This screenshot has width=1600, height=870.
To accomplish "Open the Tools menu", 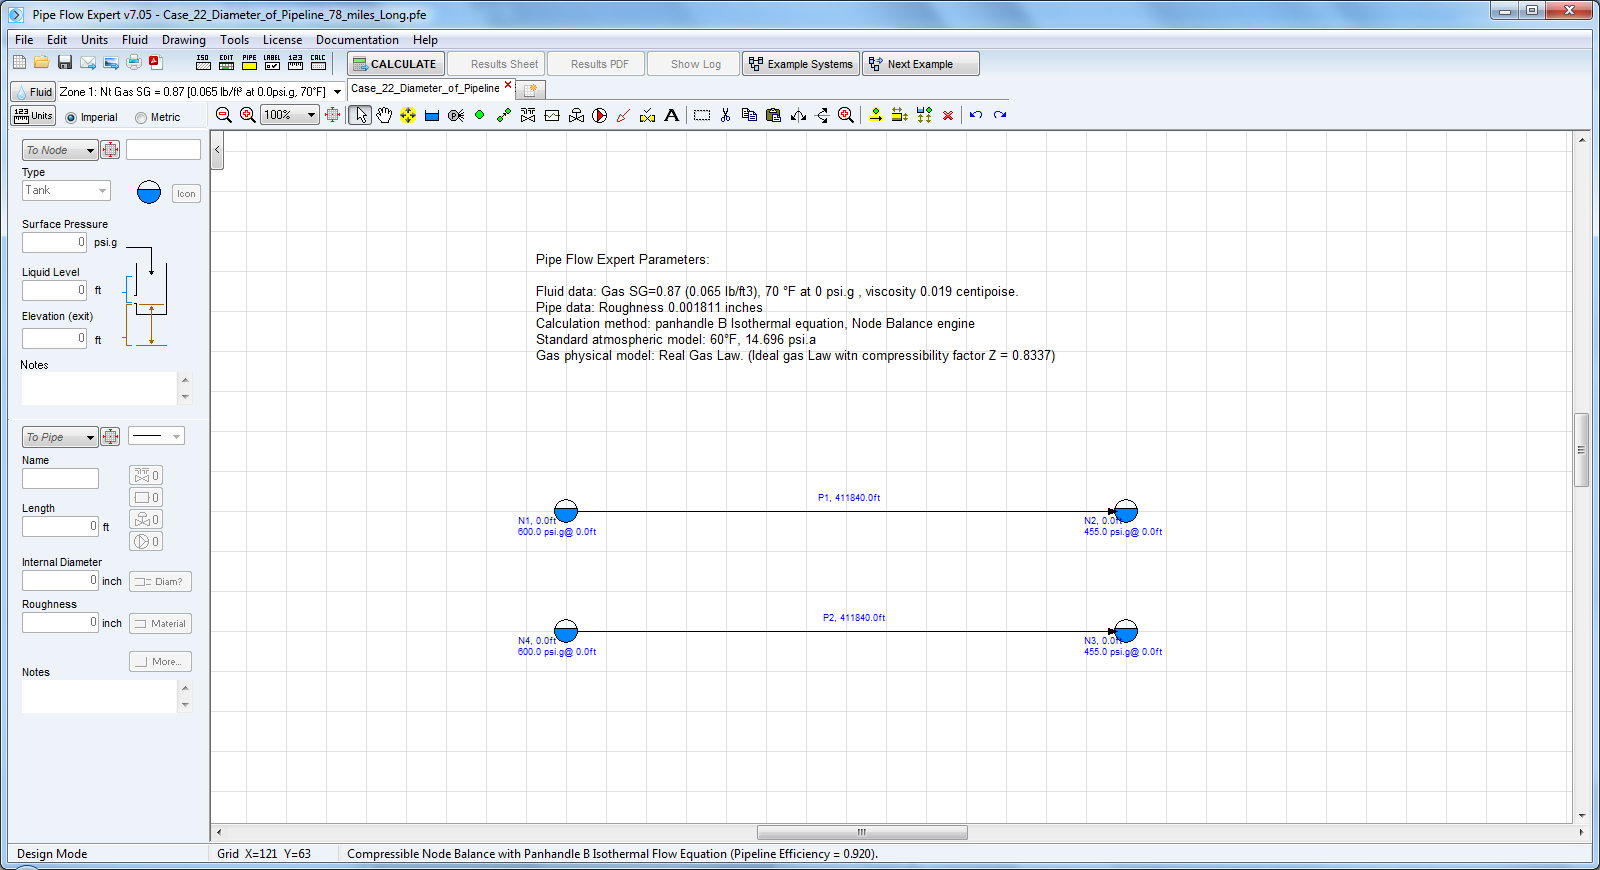I will (x=235, y=40).
